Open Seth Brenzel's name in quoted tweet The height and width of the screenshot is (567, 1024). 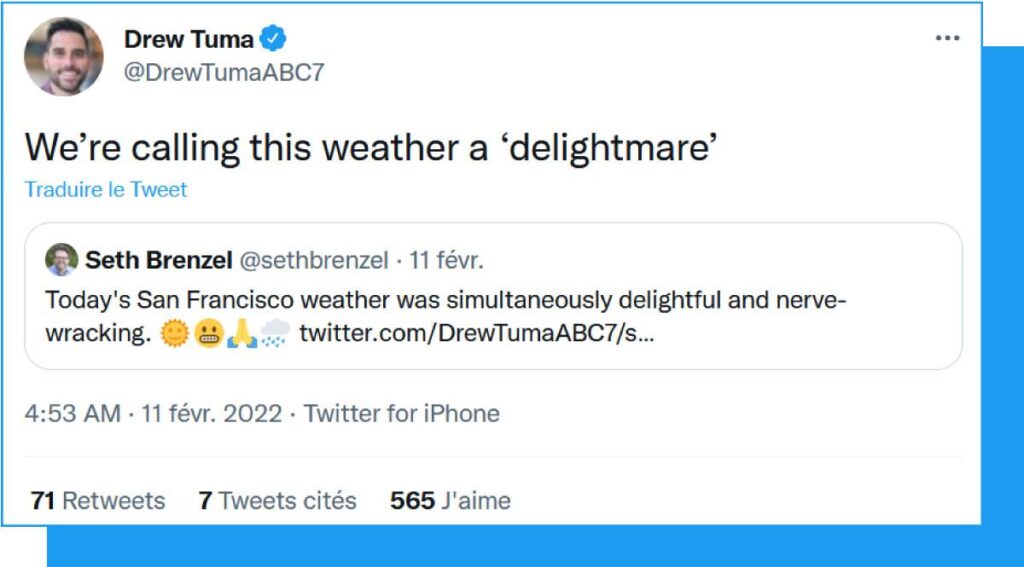coord(157,261)
